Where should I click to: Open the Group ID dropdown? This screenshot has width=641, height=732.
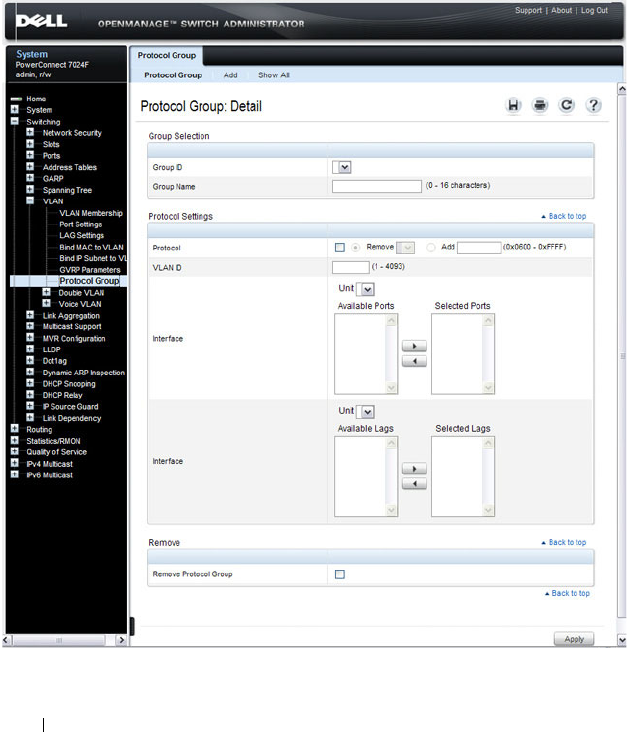(342, 167)
